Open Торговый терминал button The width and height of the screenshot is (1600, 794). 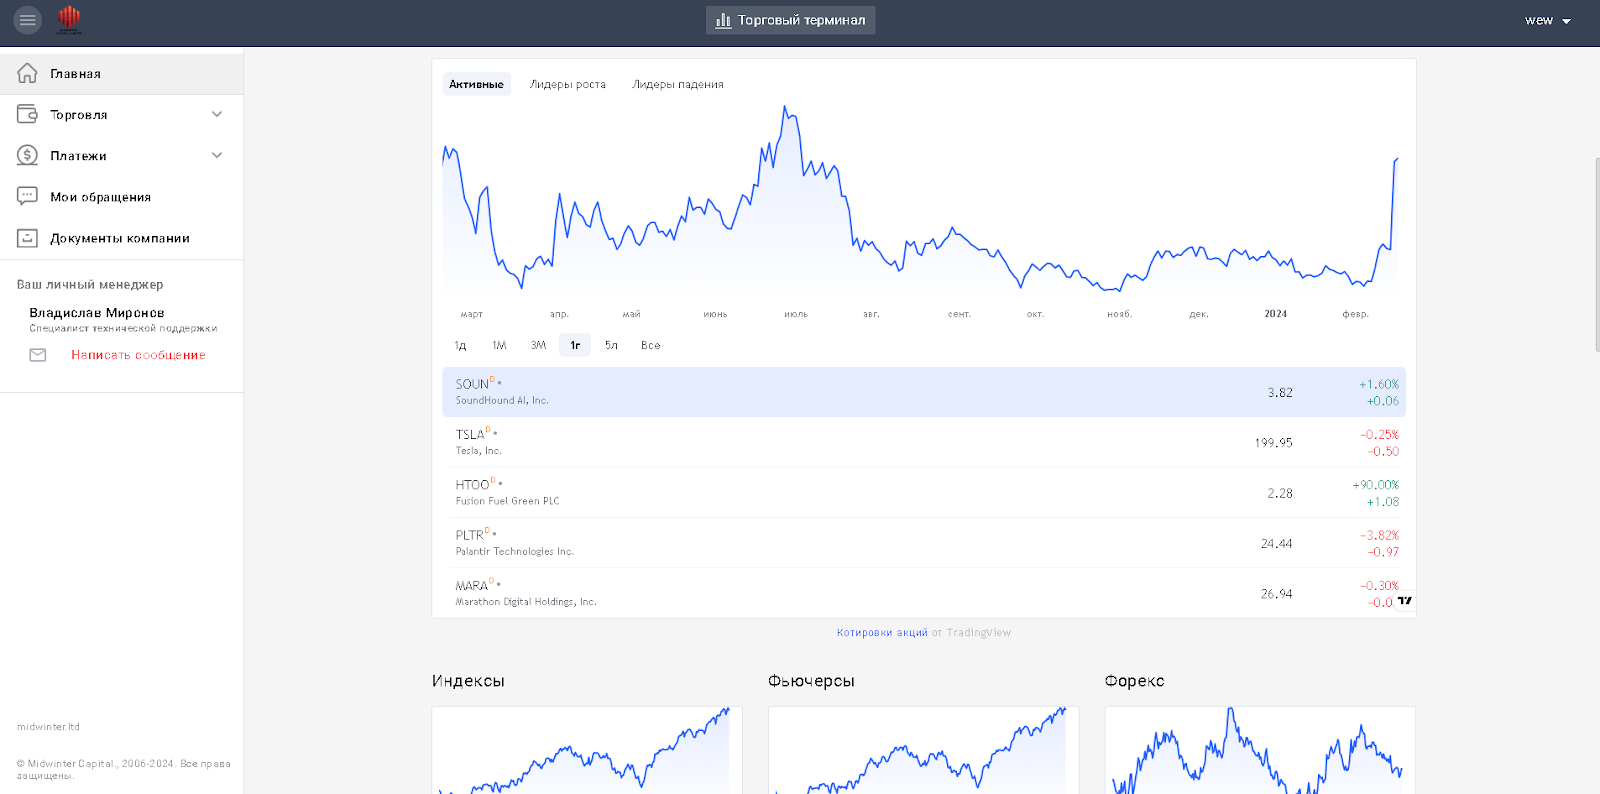point(790,20)
